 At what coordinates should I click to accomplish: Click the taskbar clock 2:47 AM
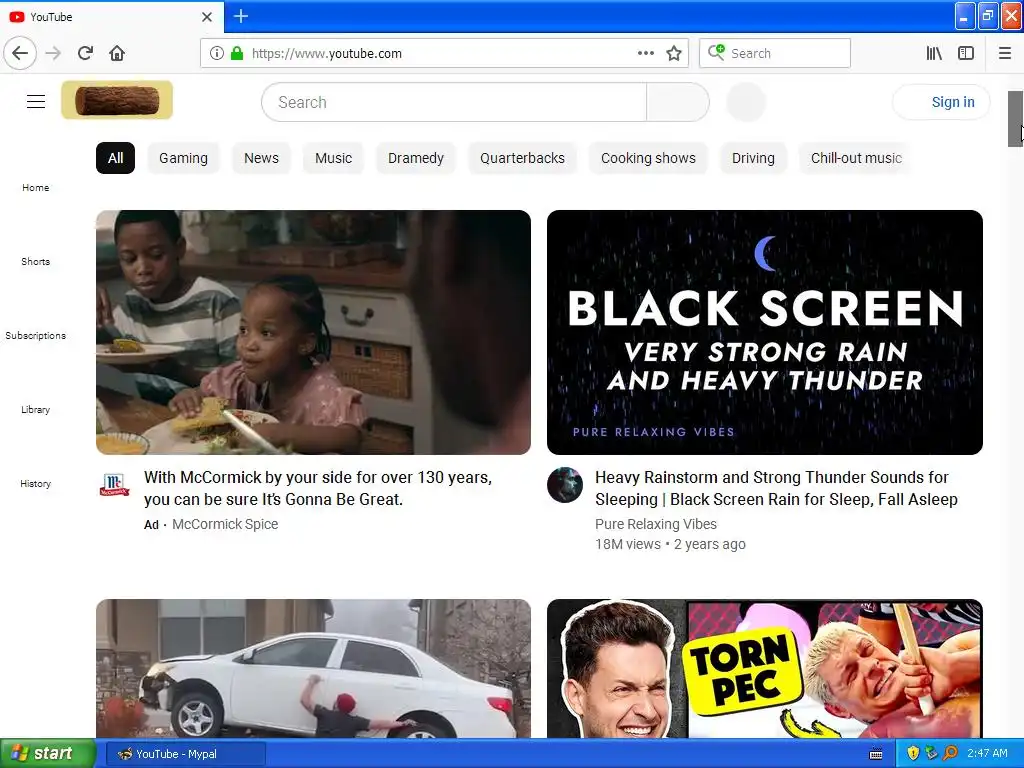coord(987,754)
